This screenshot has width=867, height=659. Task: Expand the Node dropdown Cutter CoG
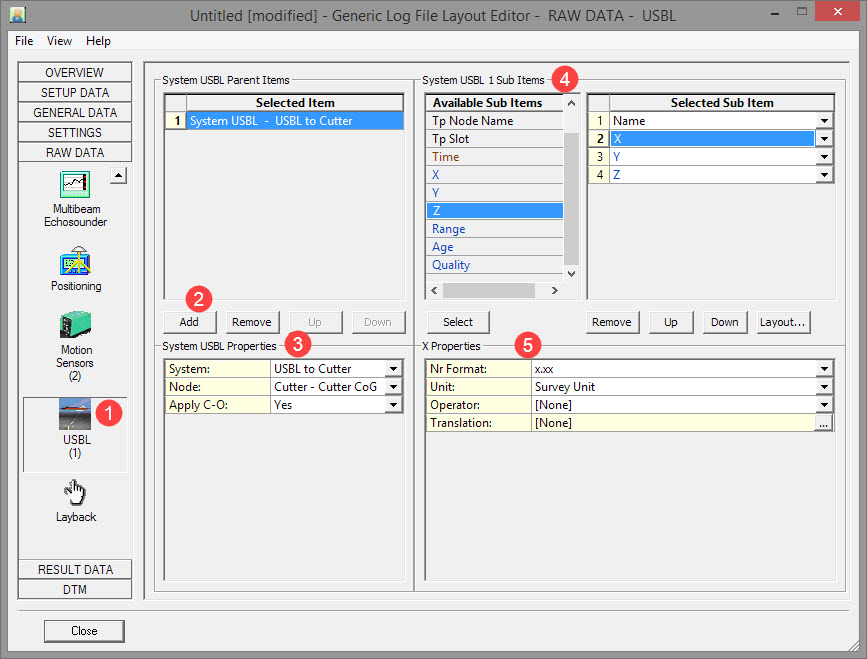point(393,387)
